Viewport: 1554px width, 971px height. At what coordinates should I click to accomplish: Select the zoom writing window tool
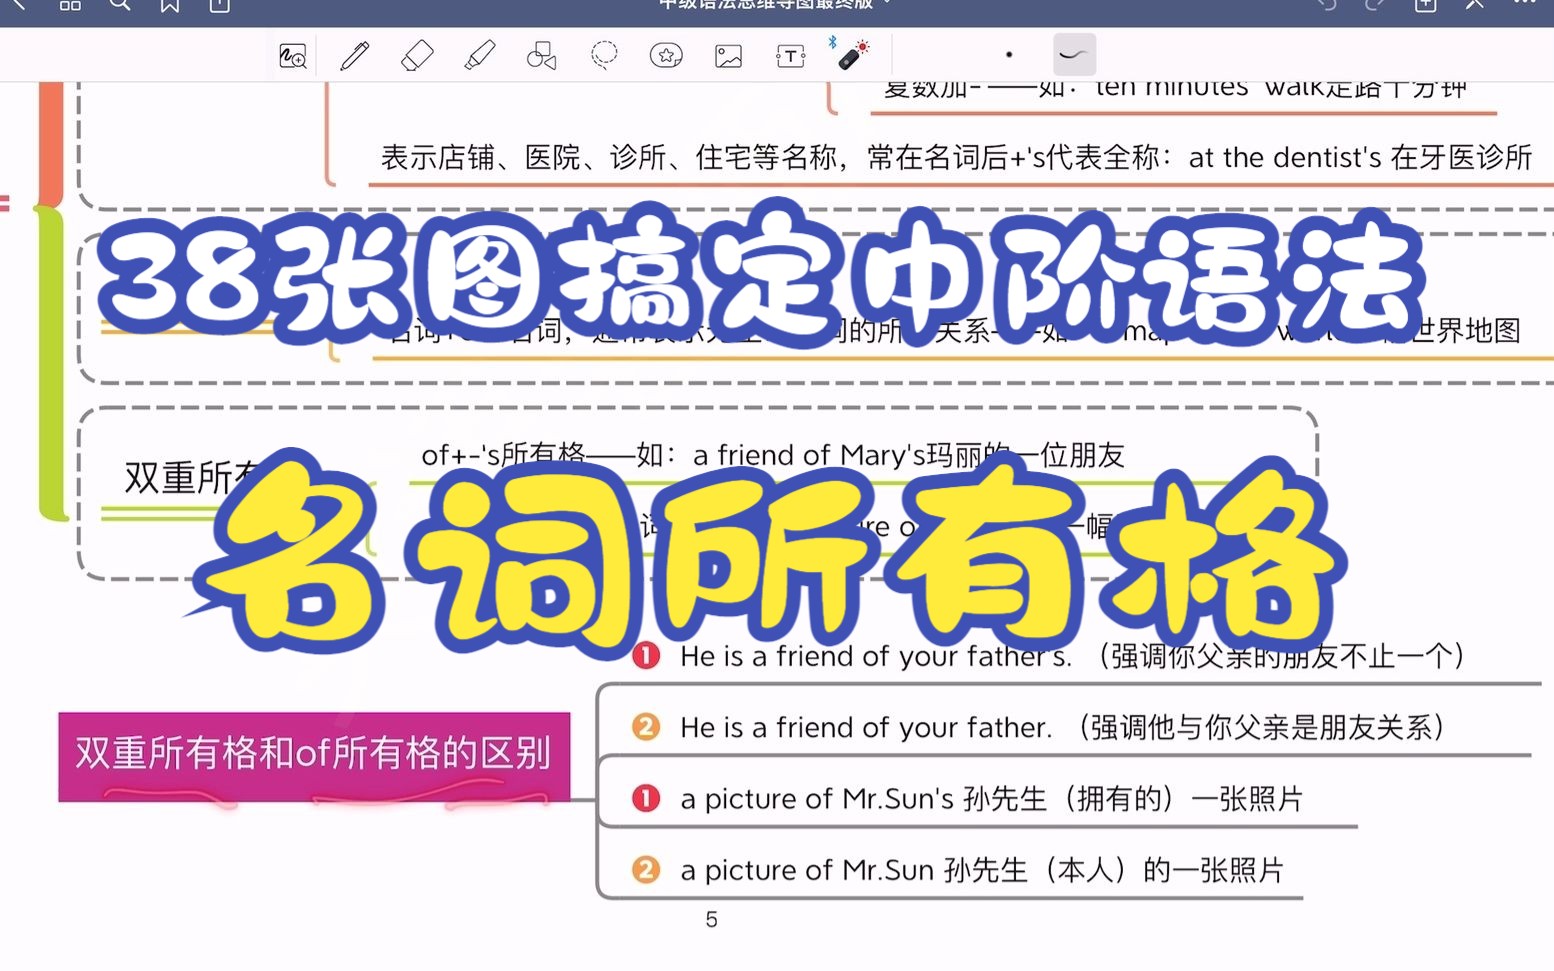coord(292,56)
